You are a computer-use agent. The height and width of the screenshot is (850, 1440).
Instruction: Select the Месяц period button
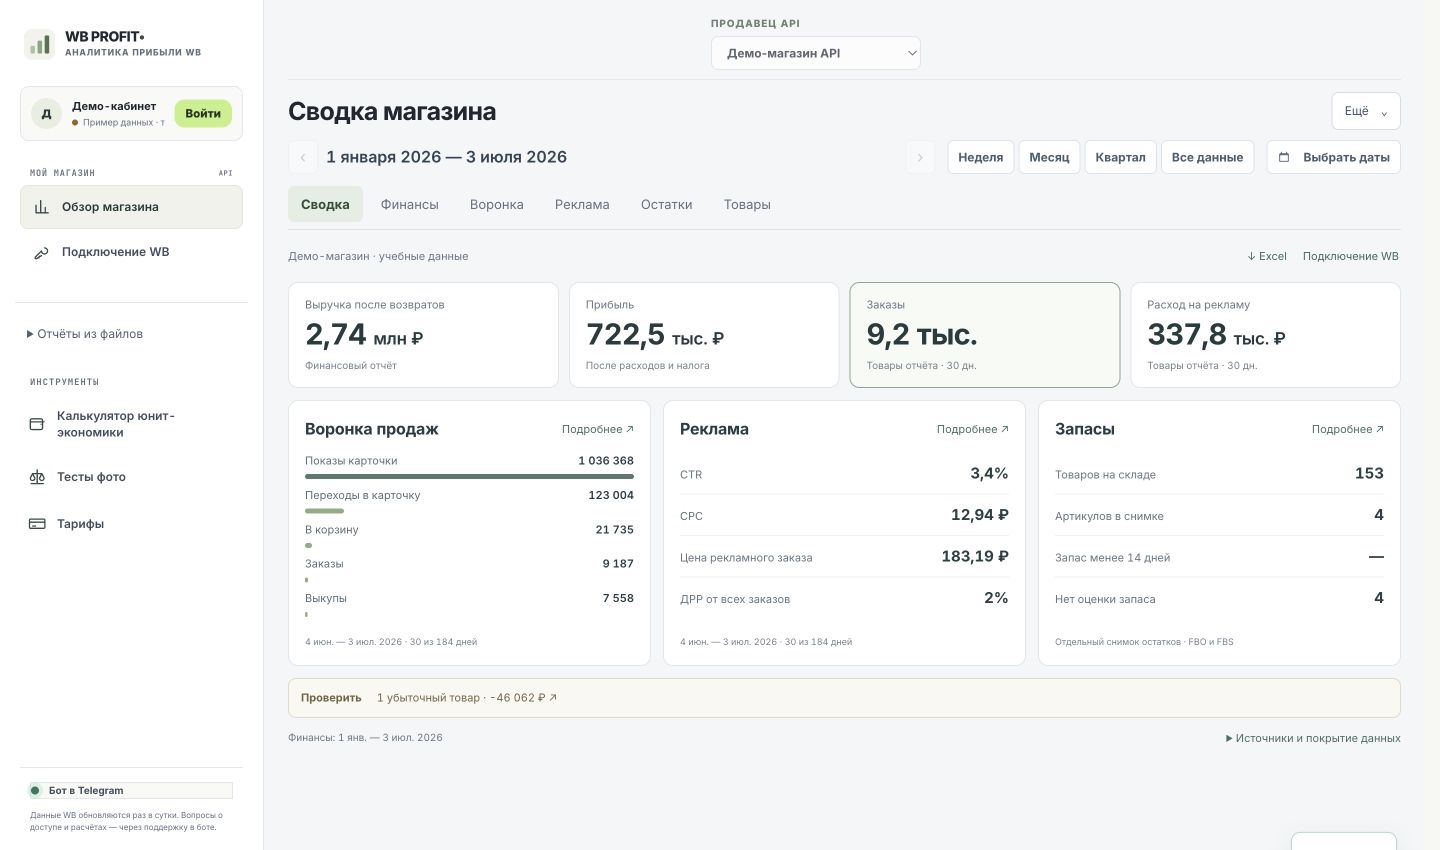pyautogui.click(x=1049, y=157)
